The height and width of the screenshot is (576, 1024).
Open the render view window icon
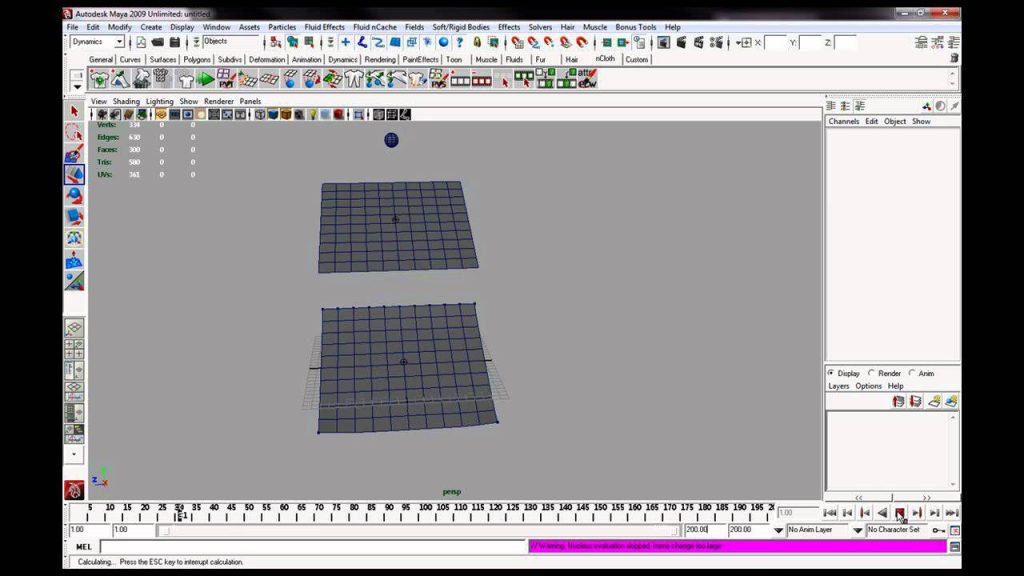click(663, 42)
